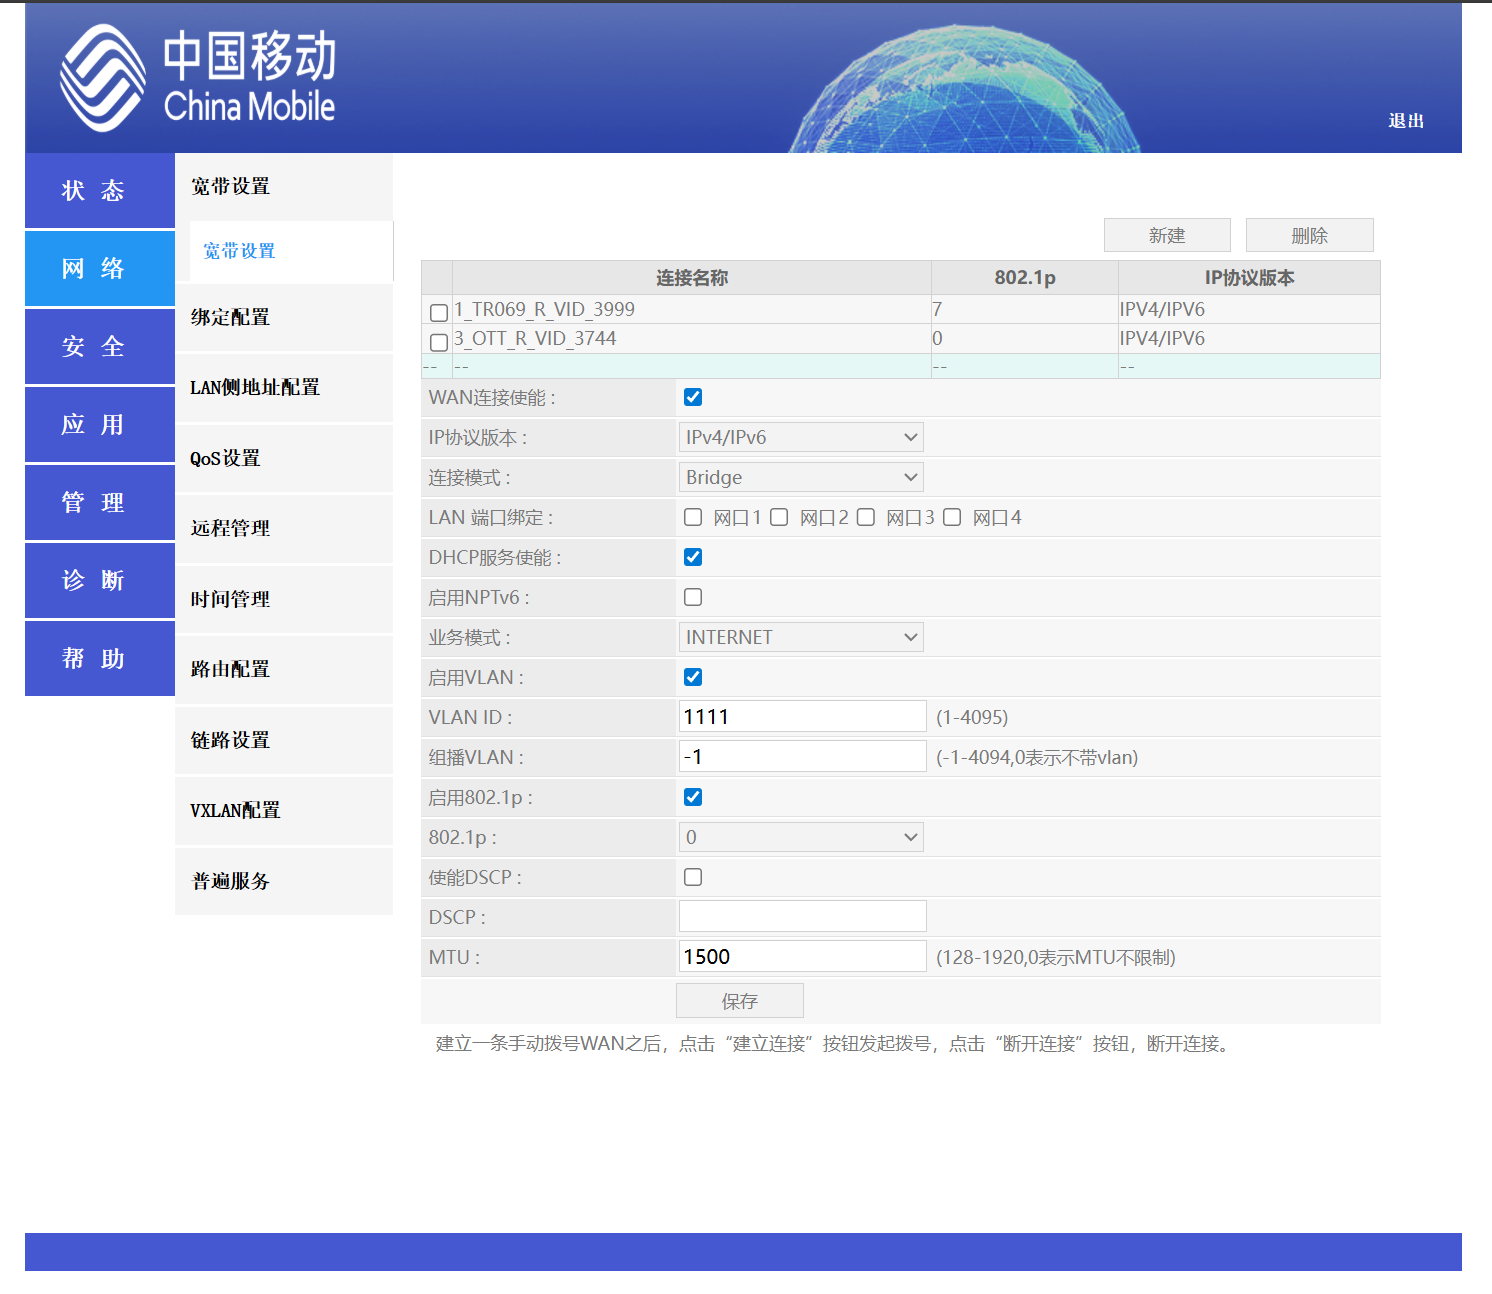Disable the WAN连接使能 checkbox
Screen dimensions: 1492x1294
point(693,397)
